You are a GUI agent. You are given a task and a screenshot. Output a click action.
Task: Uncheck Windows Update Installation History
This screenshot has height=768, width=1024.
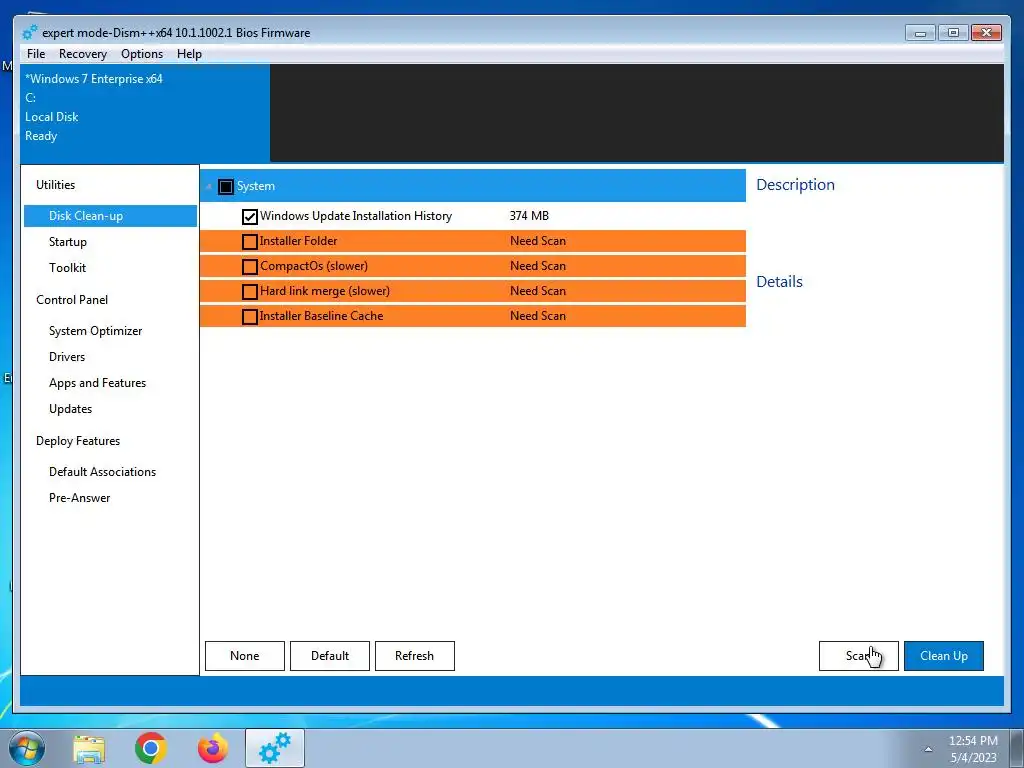click(x=249, y=216)
